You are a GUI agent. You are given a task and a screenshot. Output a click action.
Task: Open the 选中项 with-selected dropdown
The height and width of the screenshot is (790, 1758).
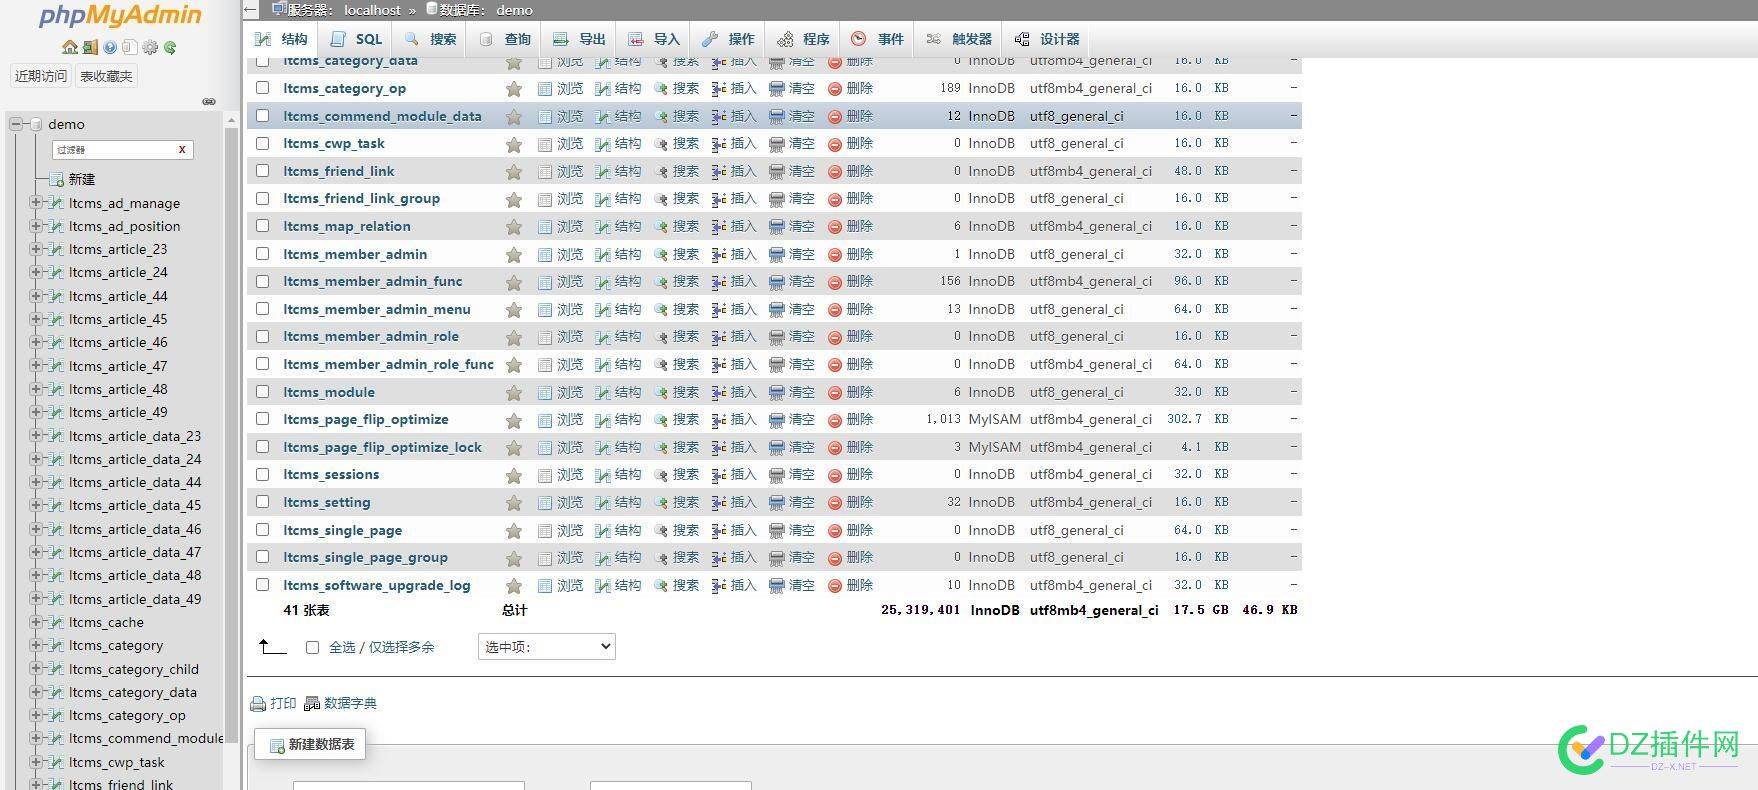point(547,647)
